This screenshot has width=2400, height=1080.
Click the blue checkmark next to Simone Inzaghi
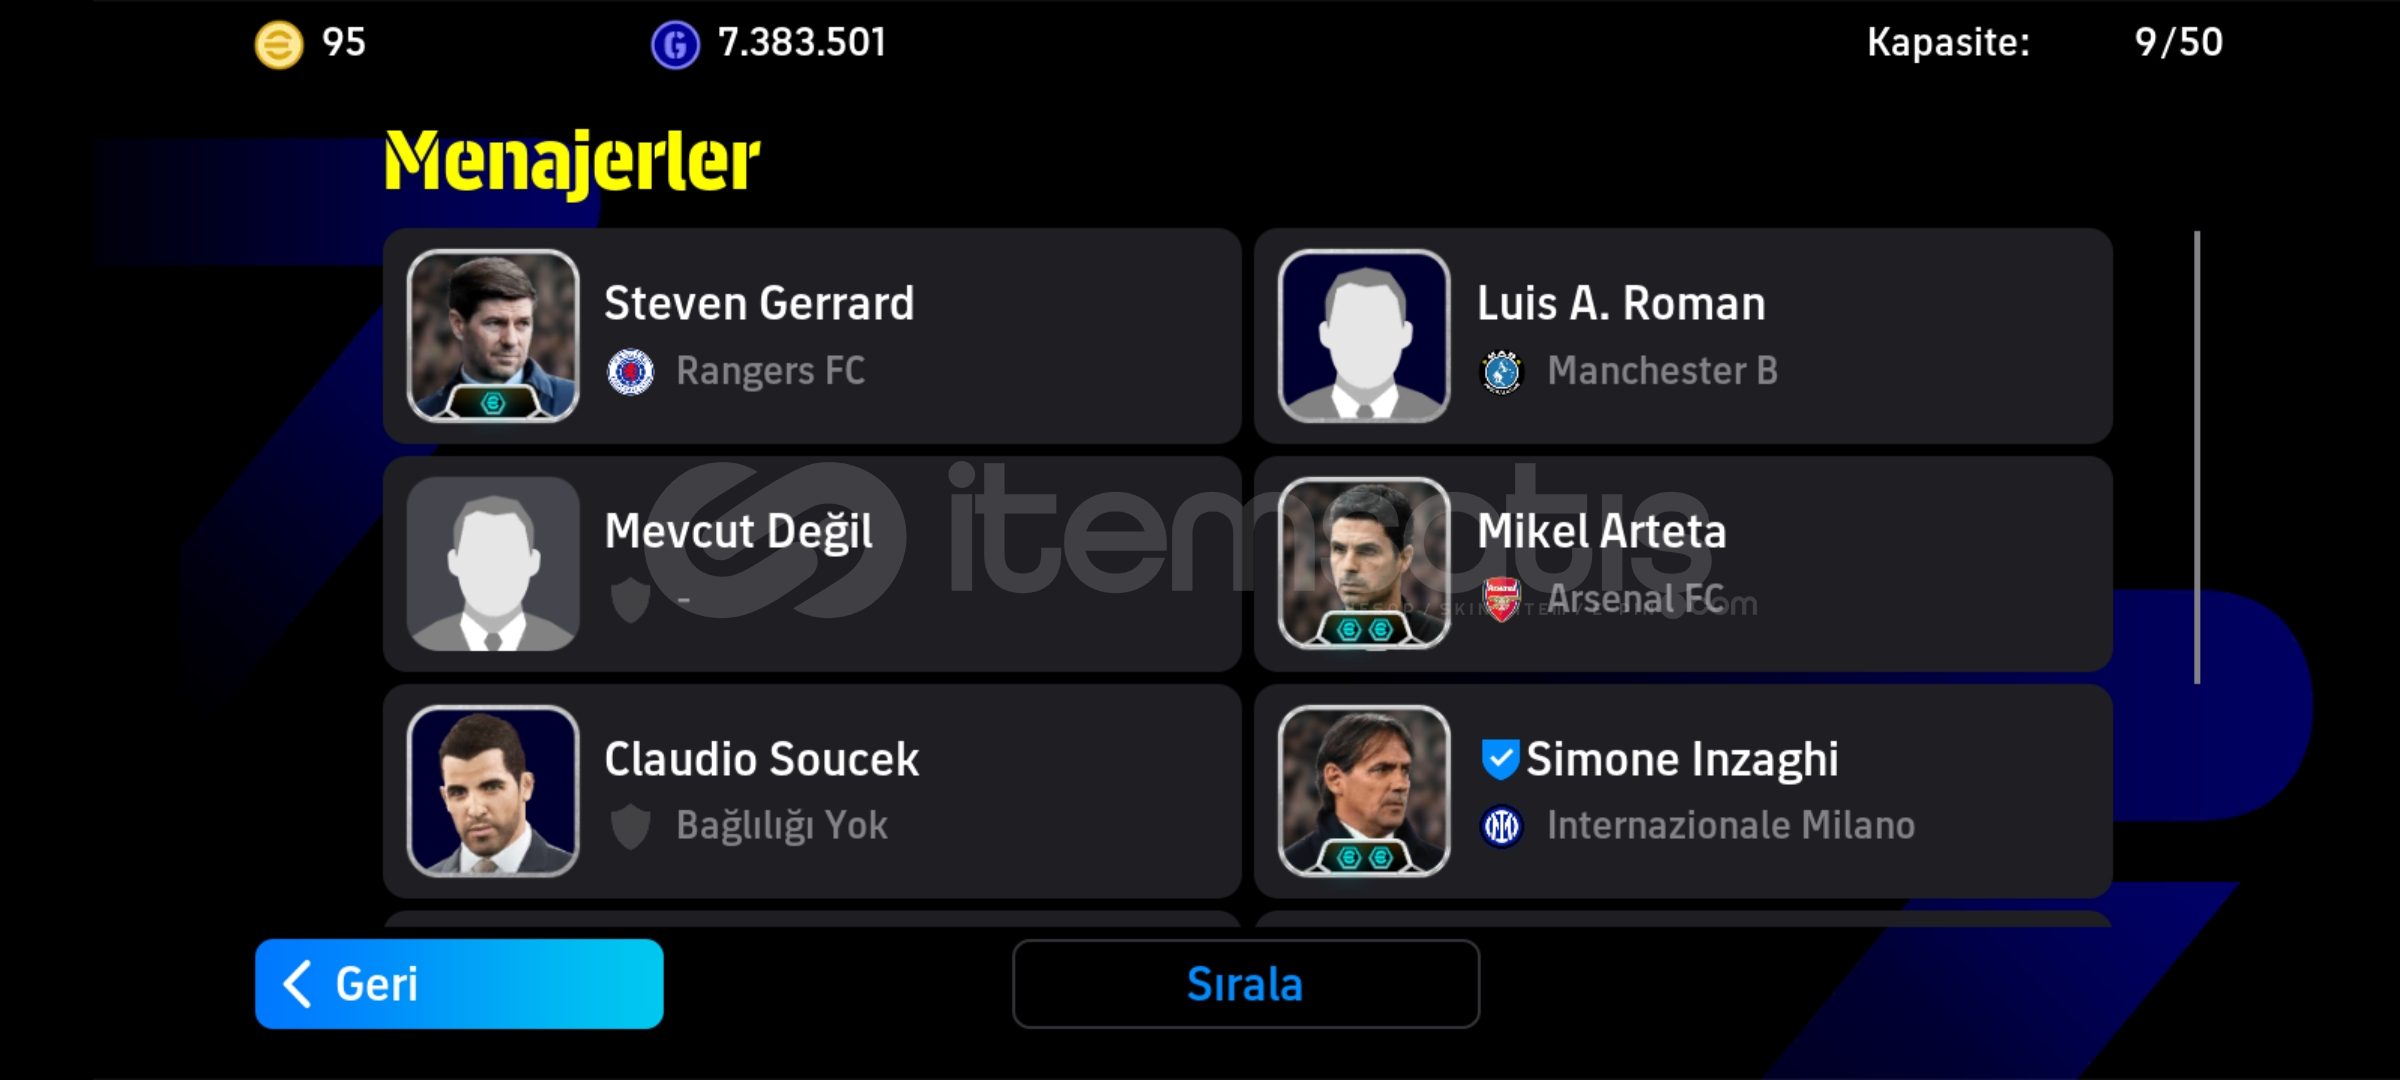(1500, 759)
